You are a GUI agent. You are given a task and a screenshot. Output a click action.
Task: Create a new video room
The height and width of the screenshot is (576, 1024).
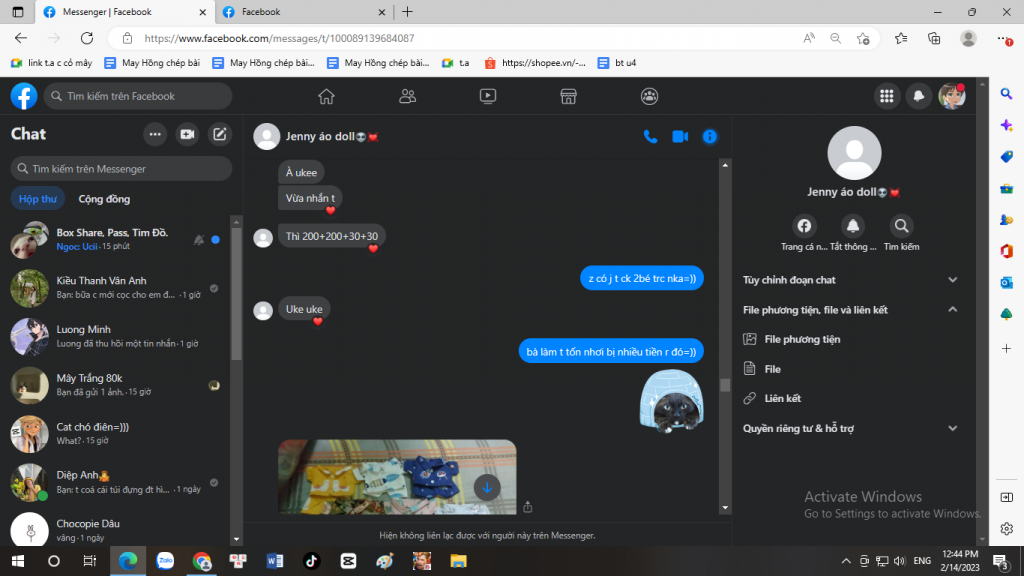point(187,134)
